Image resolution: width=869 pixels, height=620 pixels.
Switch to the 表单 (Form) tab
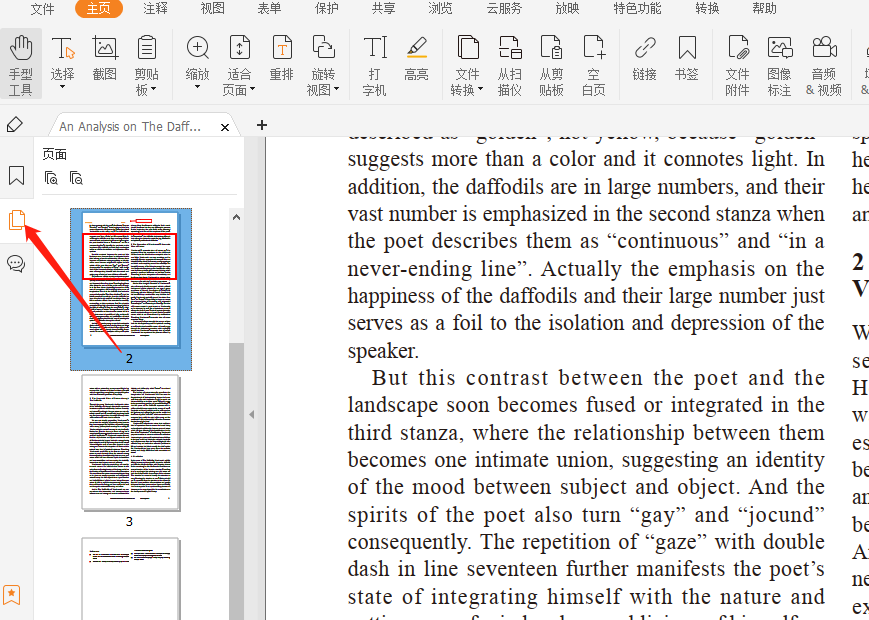[x=269, y=9]
